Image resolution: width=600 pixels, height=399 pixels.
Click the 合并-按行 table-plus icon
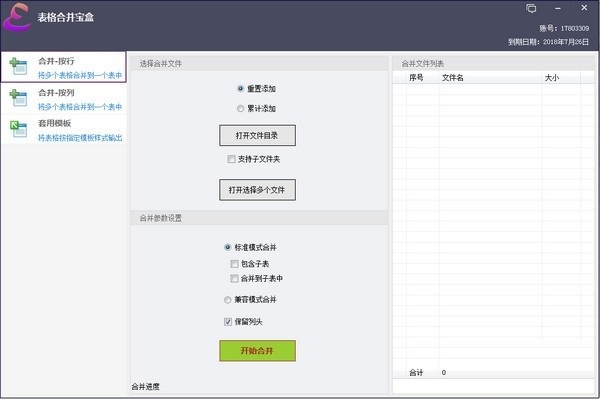[x=18, y=67]
